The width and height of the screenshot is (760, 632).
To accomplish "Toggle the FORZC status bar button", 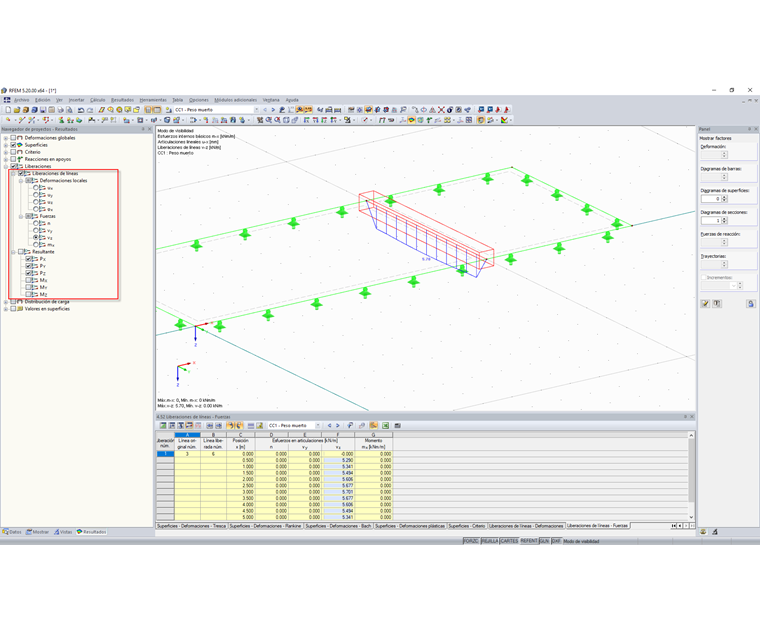I will tap(471, 541).
